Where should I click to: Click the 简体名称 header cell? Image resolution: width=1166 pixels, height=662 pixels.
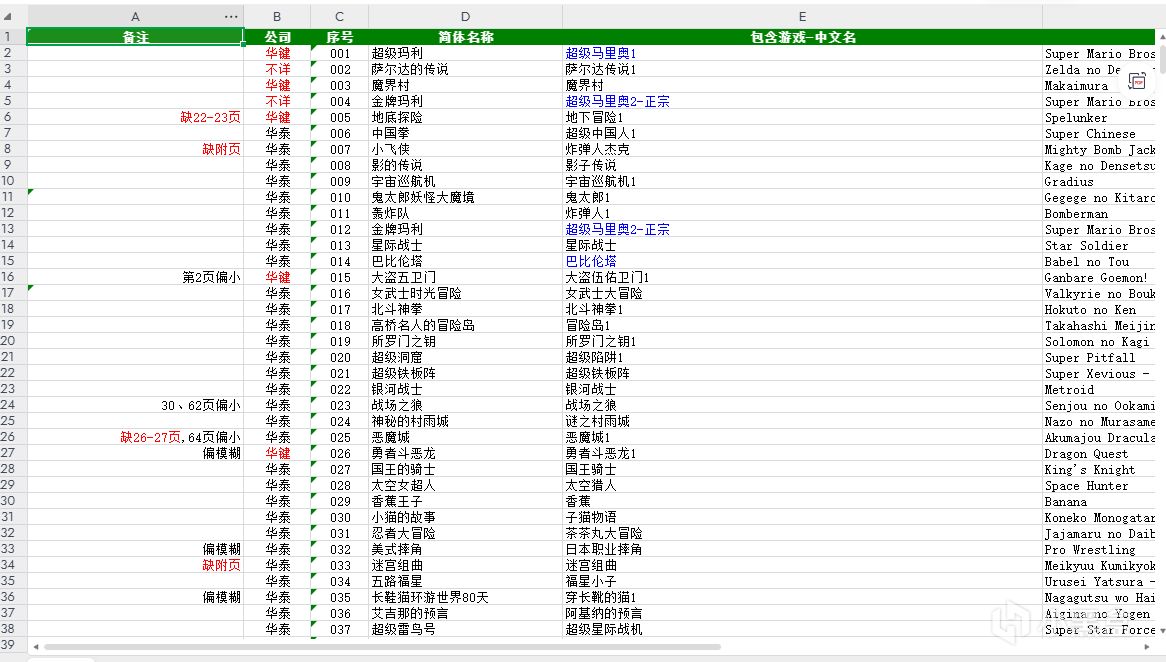click(x=466, y=37)
